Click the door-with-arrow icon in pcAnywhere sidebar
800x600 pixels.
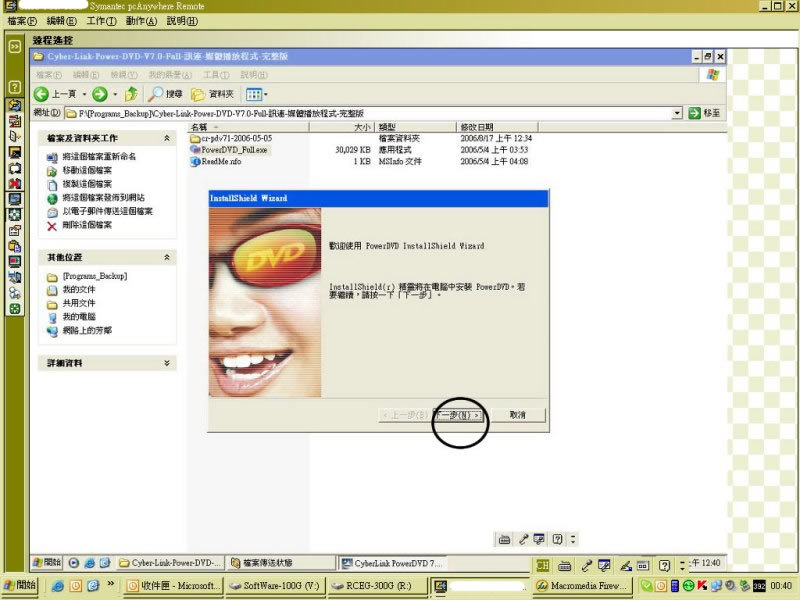[x=15, y=136]
